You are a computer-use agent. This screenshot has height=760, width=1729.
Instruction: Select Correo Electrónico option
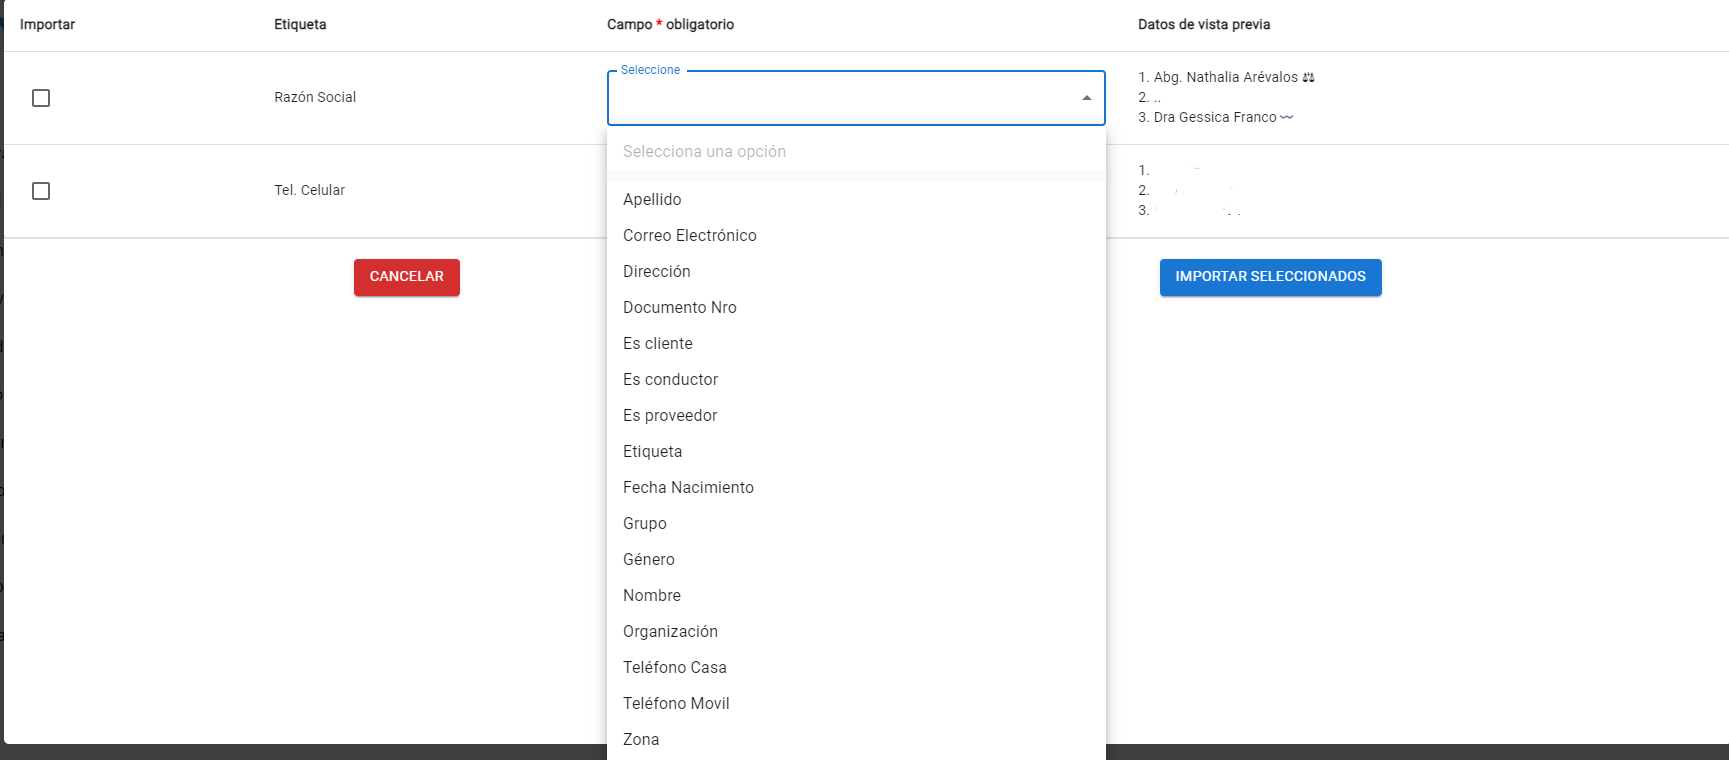[856, 236]
